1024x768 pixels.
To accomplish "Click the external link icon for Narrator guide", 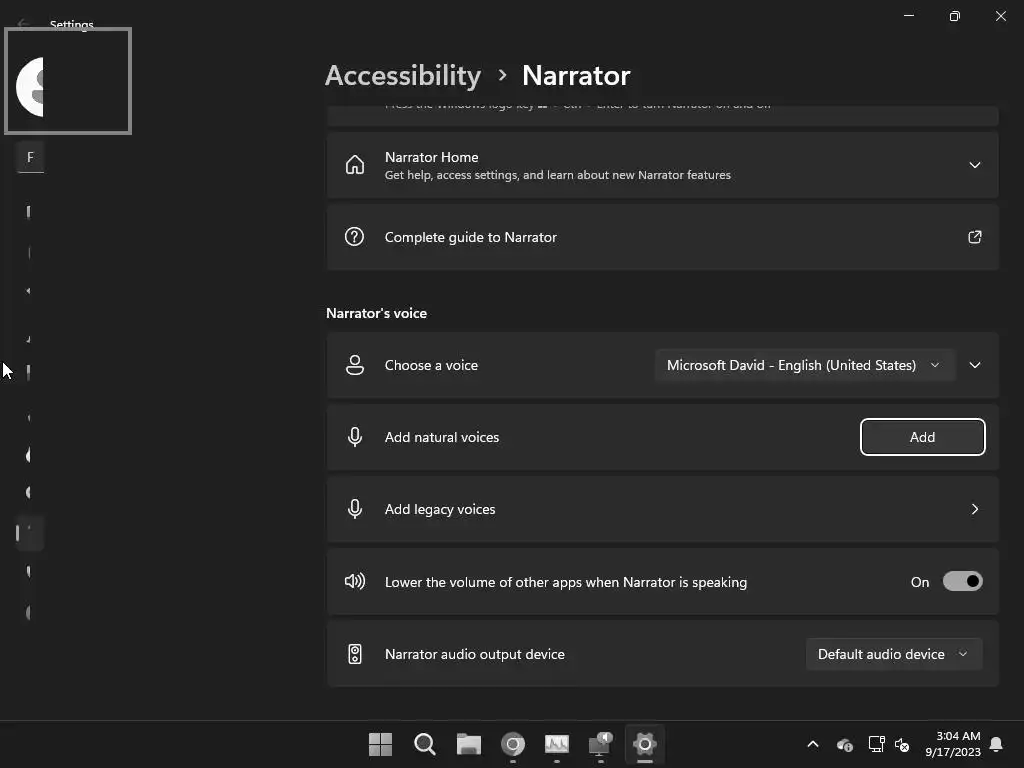I will (x=974, y=237).
